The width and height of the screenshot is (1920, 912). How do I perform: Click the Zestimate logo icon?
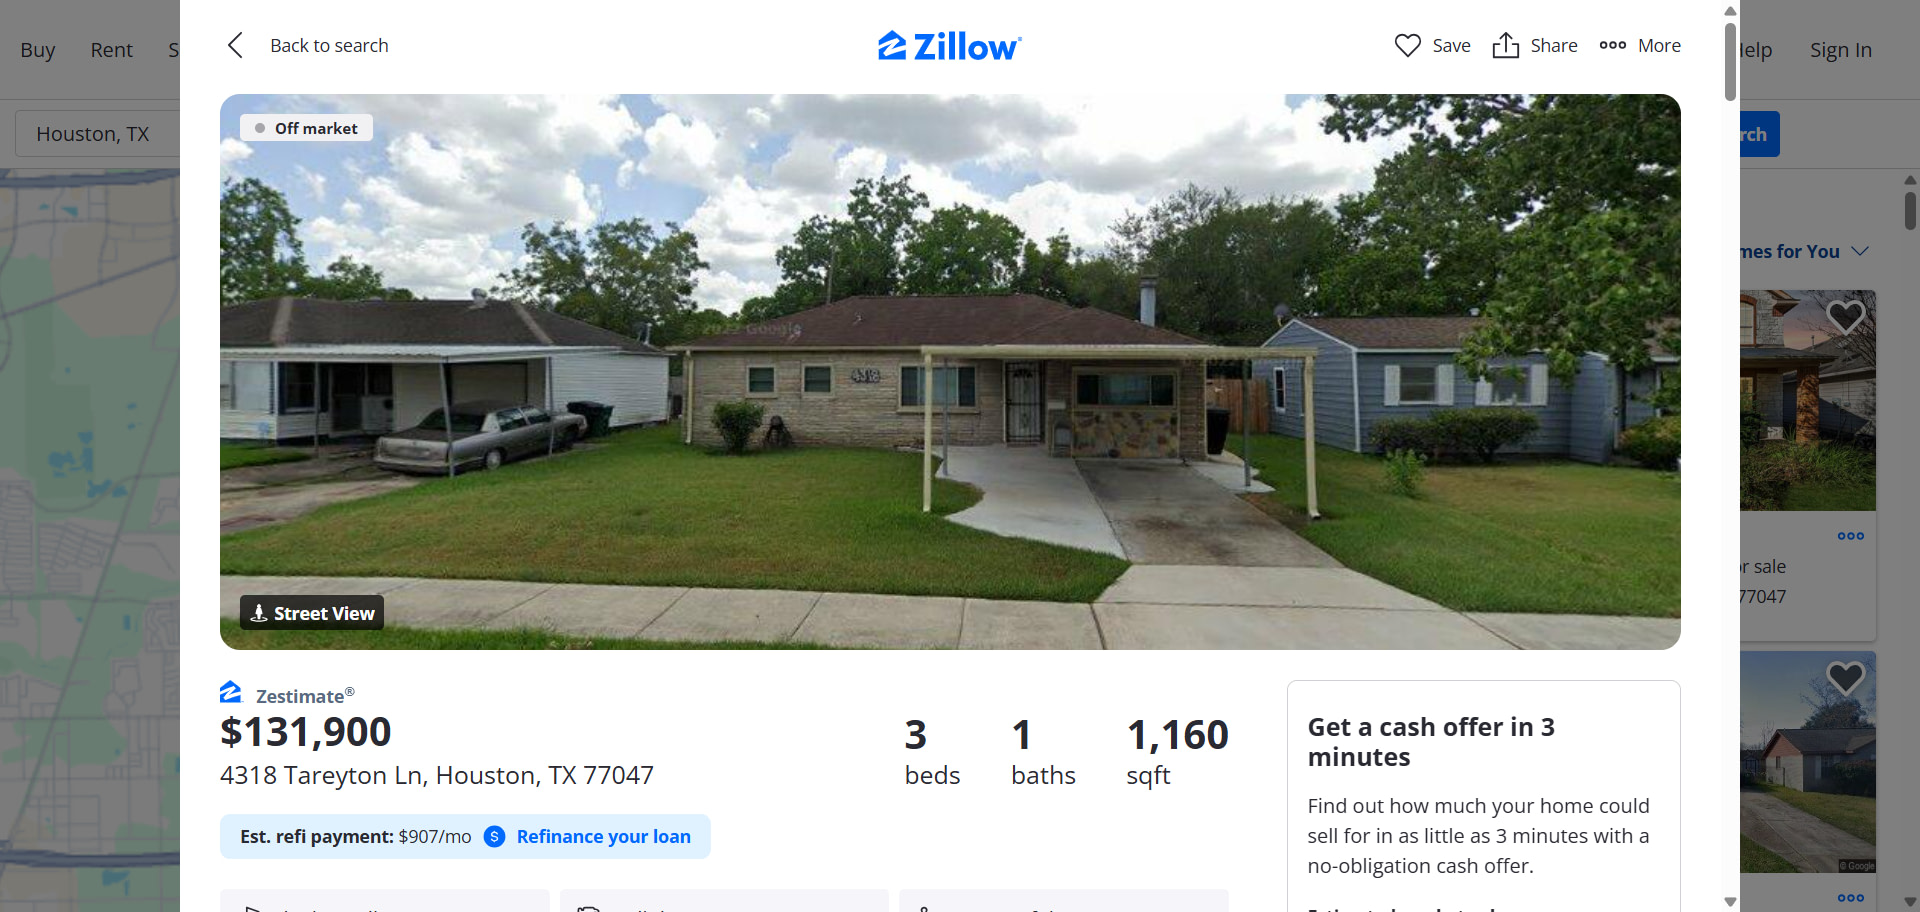[x=231, y=692]
